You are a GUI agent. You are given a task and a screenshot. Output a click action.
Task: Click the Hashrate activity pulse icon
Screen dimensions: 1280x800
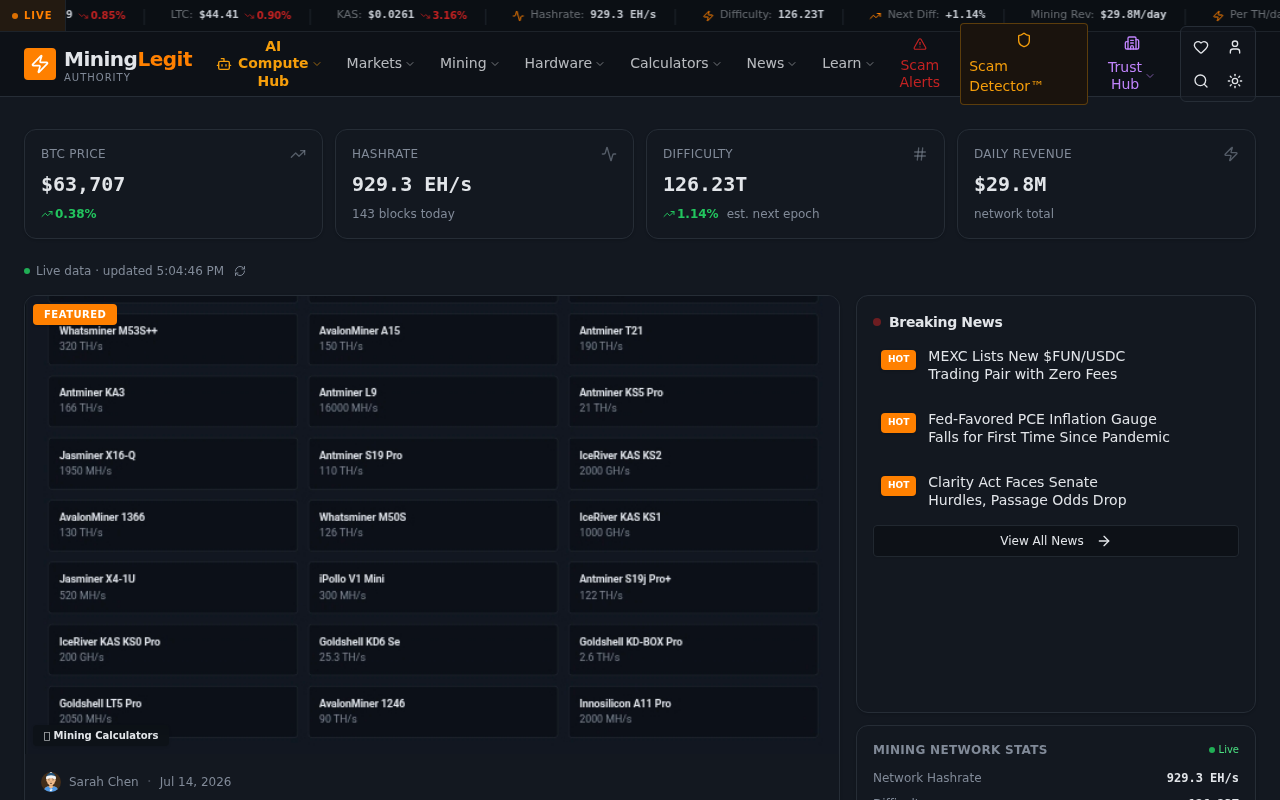(x=609, y=154)
